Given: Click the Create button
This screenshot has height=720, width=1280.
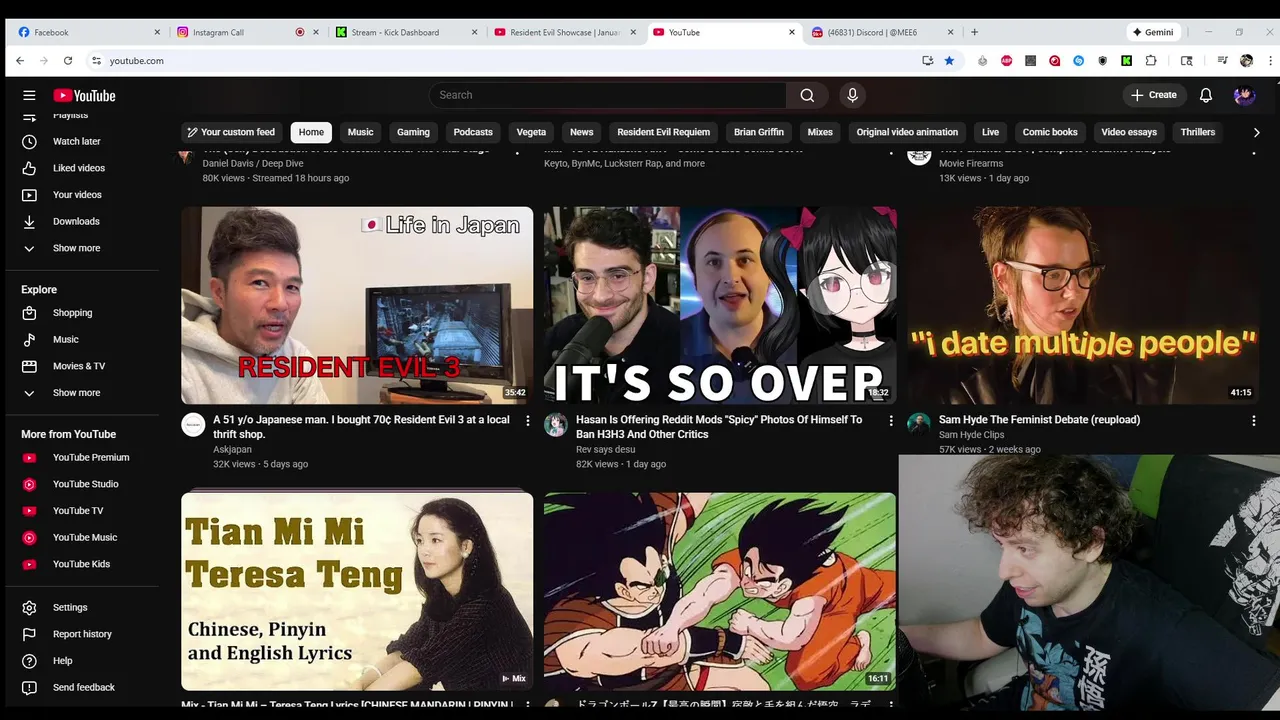Looking at the screenshot, I should [x=1154, y=95].
